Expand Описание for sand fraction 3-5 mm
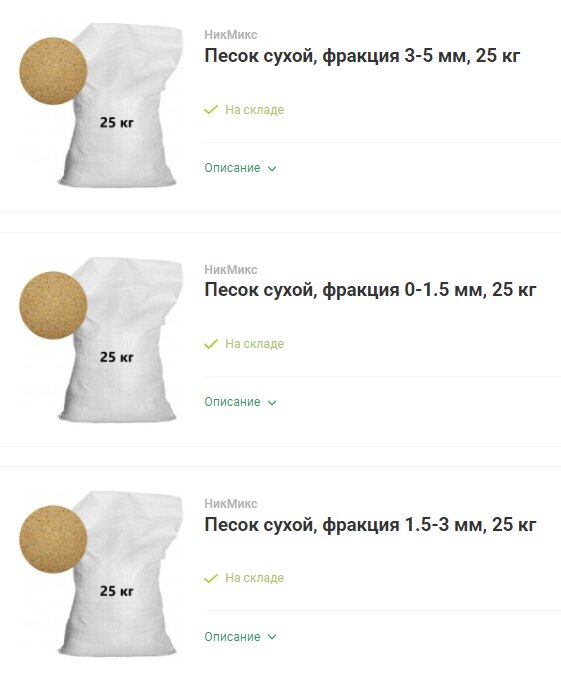561x677 pixels. point(240,168)
